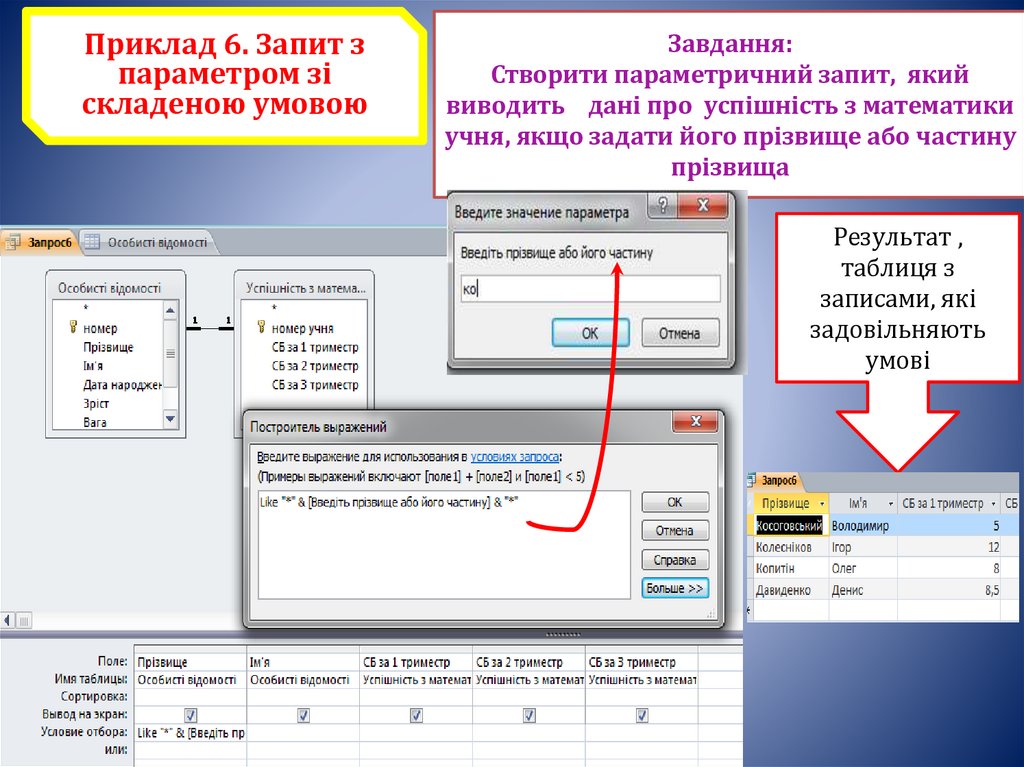Switch to the Особисті відомості tab

(x=148, y=242)
